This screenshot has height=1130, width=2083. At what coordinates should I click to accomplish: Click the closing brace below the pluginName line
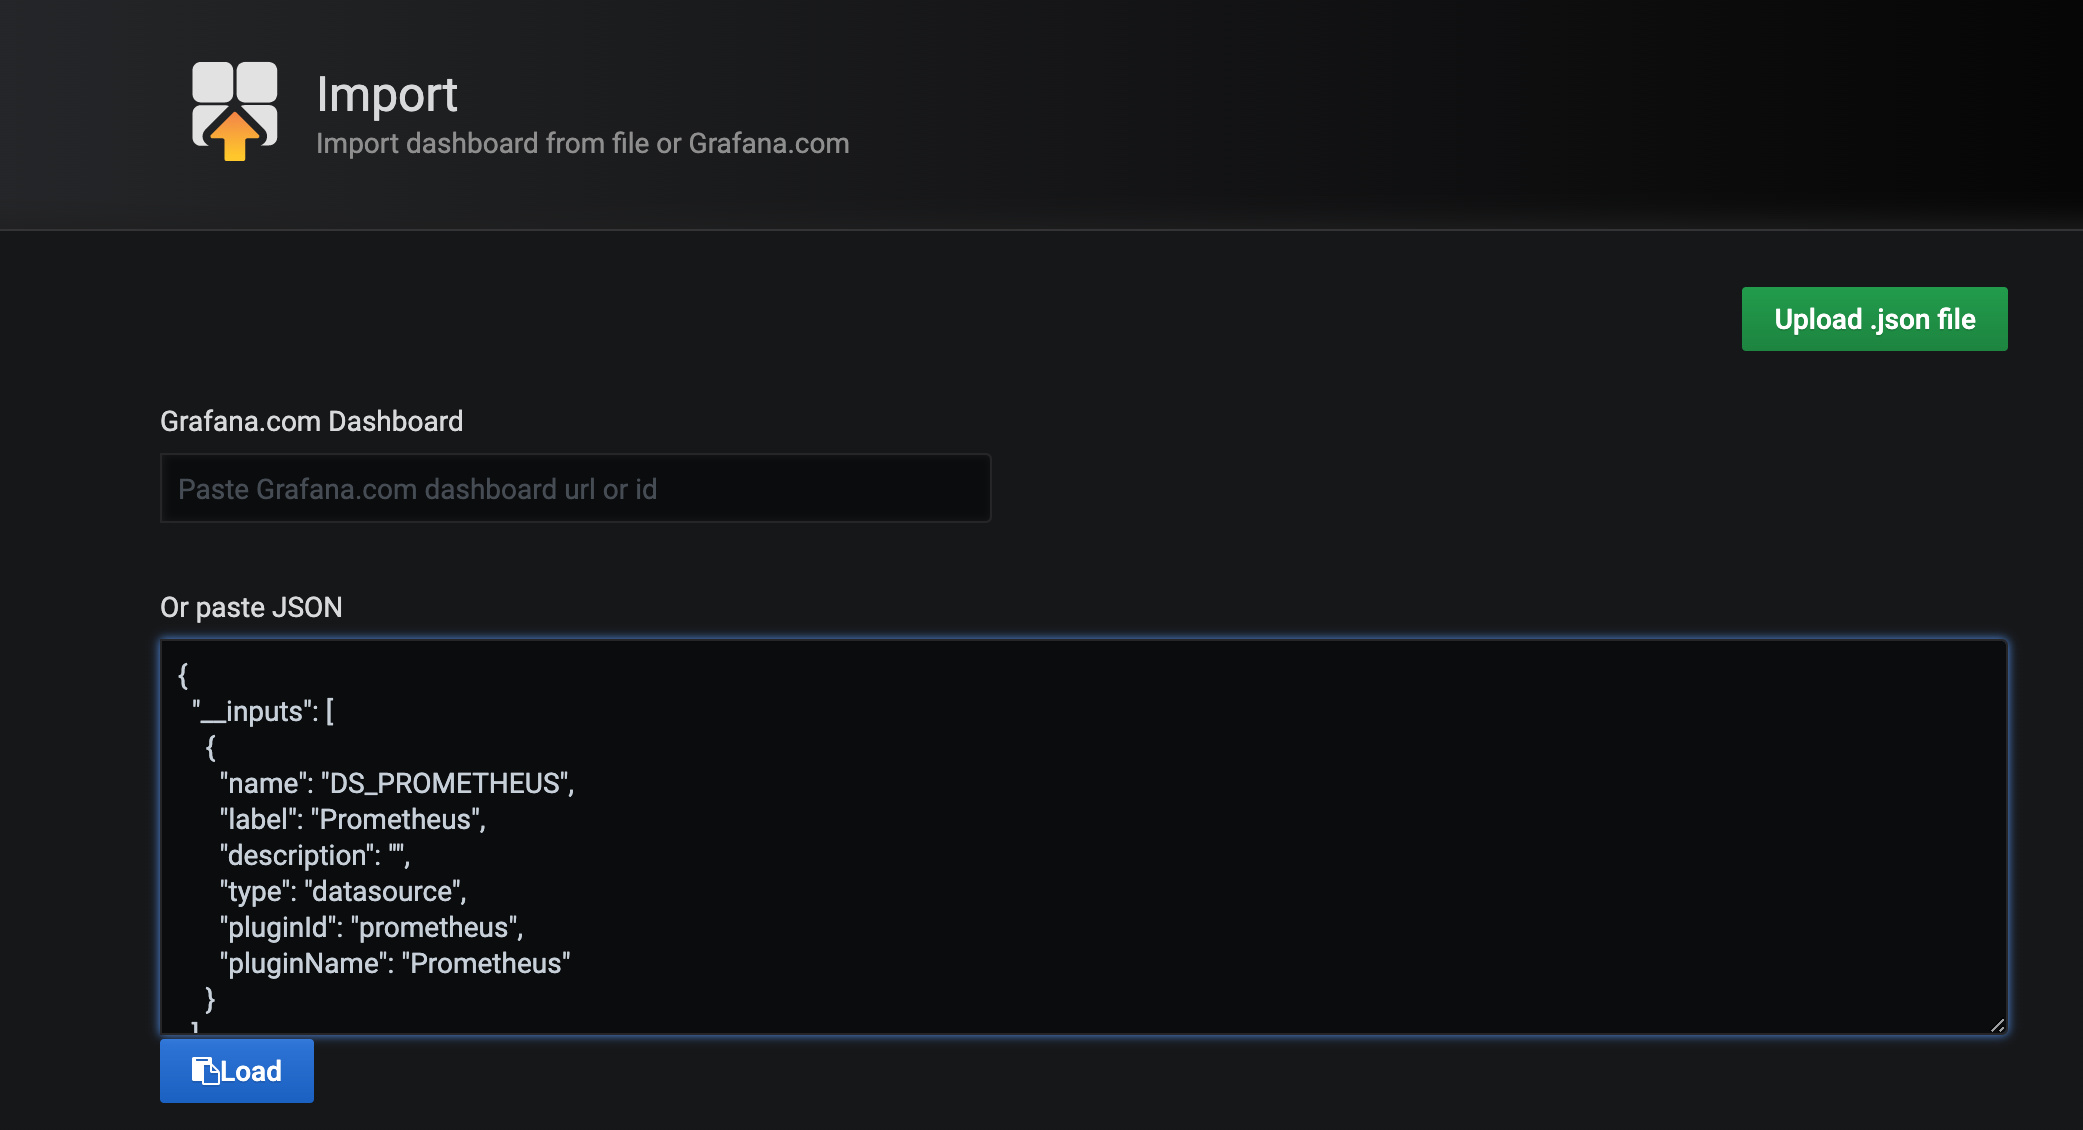[x=210, y=999]
